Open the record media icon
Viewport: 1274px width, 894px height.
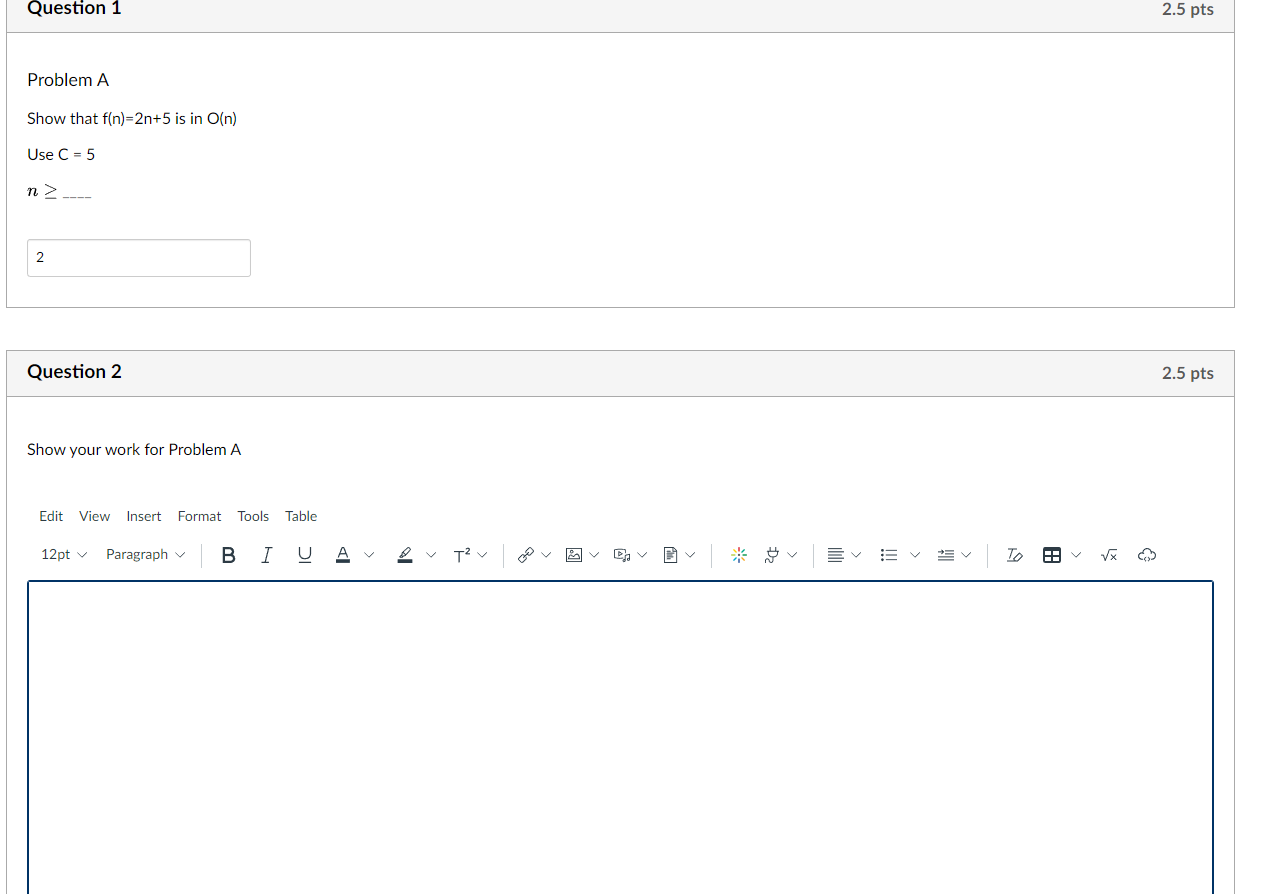[x=623, y=554]
